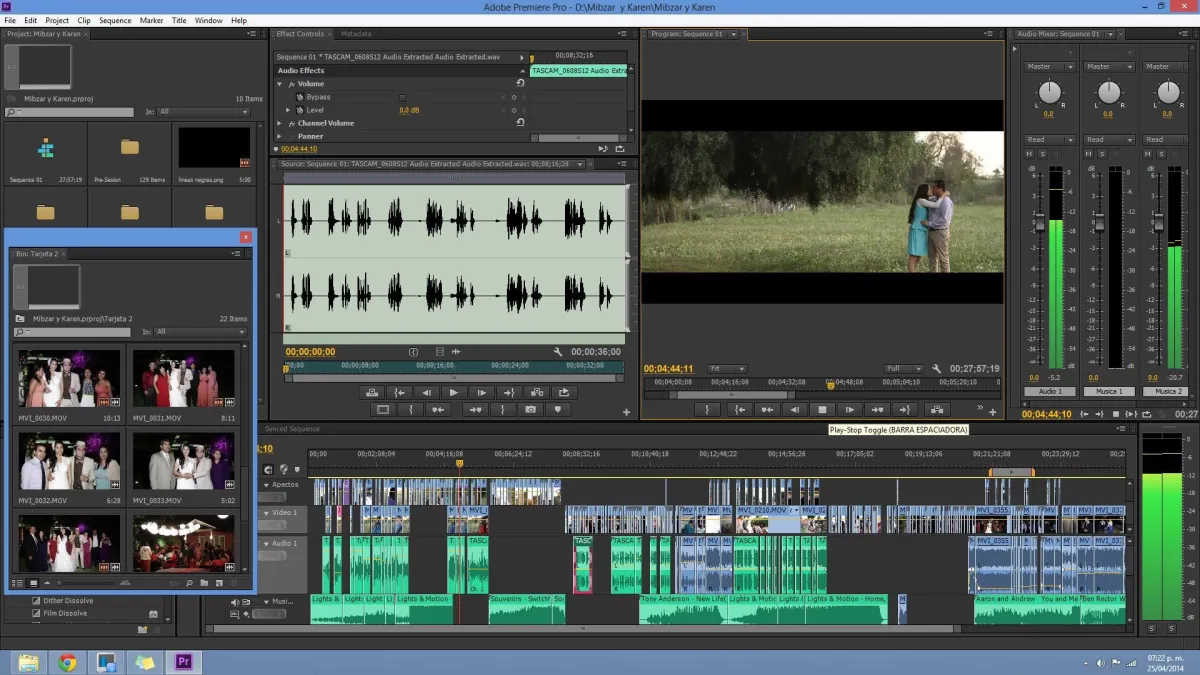Click the Premiere Pro taskbar icon

coord(184,661)
